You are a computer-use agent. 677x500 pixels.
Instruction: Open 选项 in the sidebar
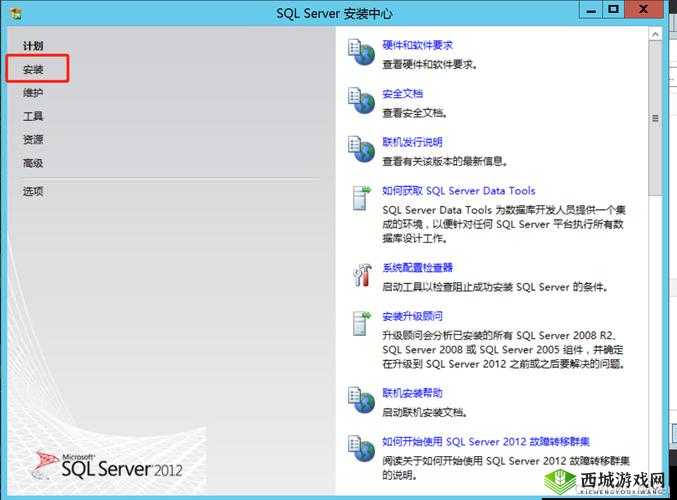point(33,191)
